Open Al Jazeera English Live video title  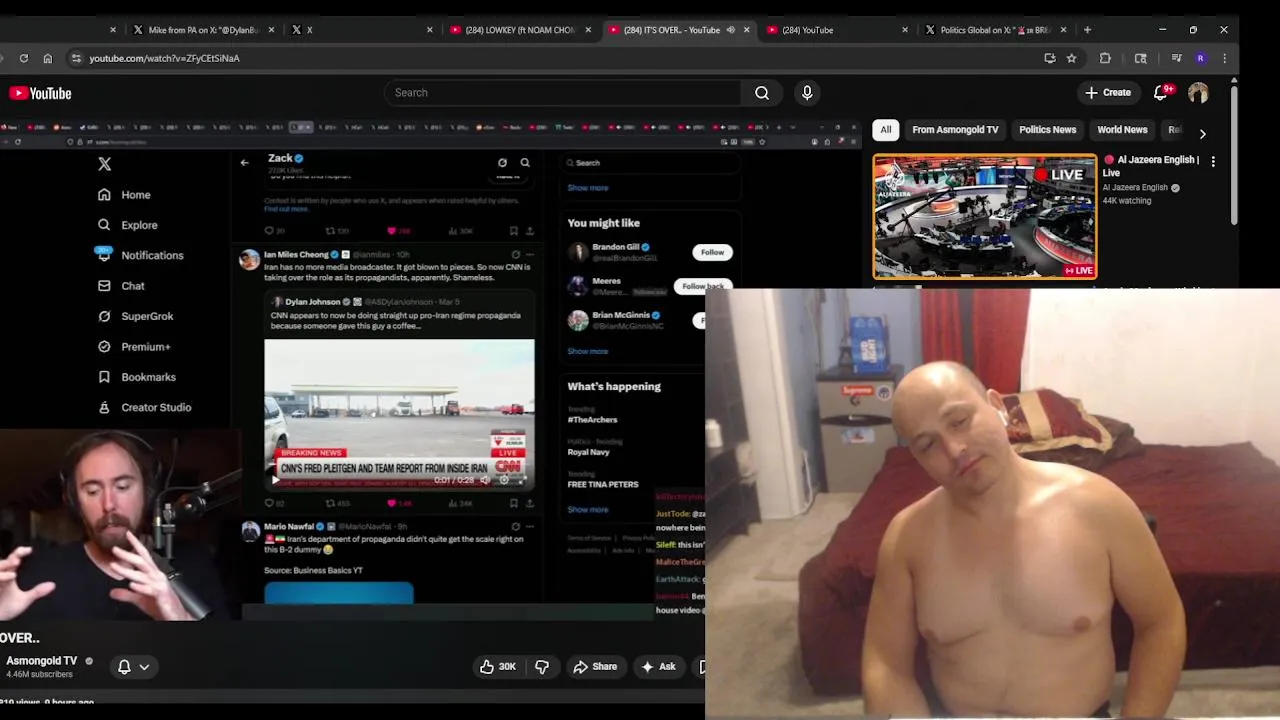(x=1151, y=166)
